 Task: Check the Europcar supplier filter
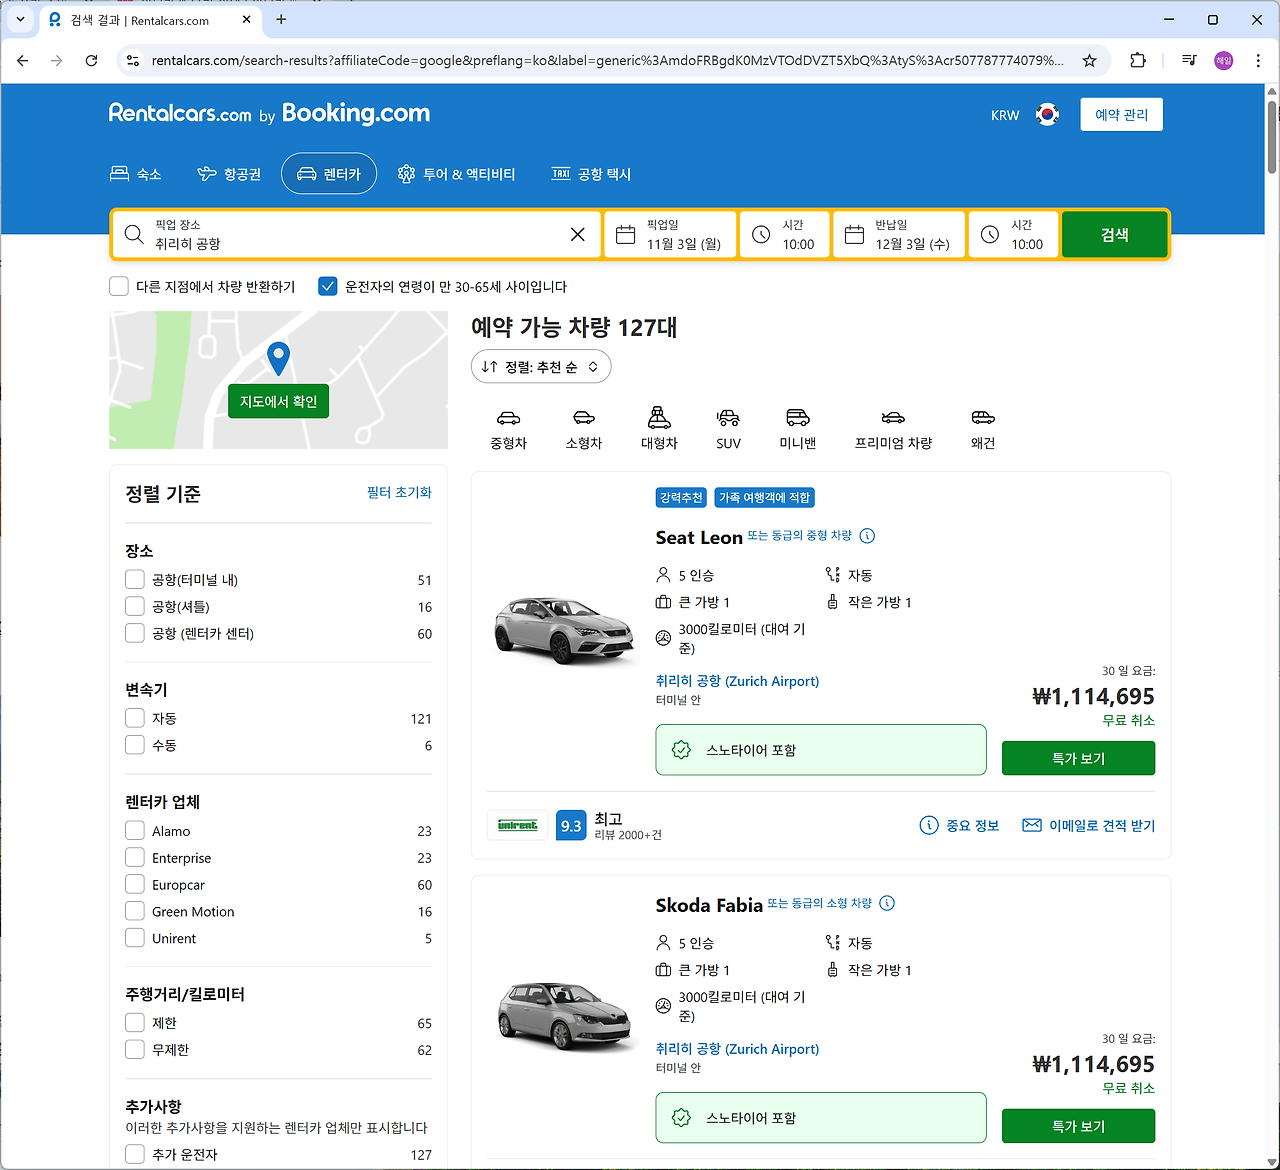pyautogui.click(x=135, y=884)
